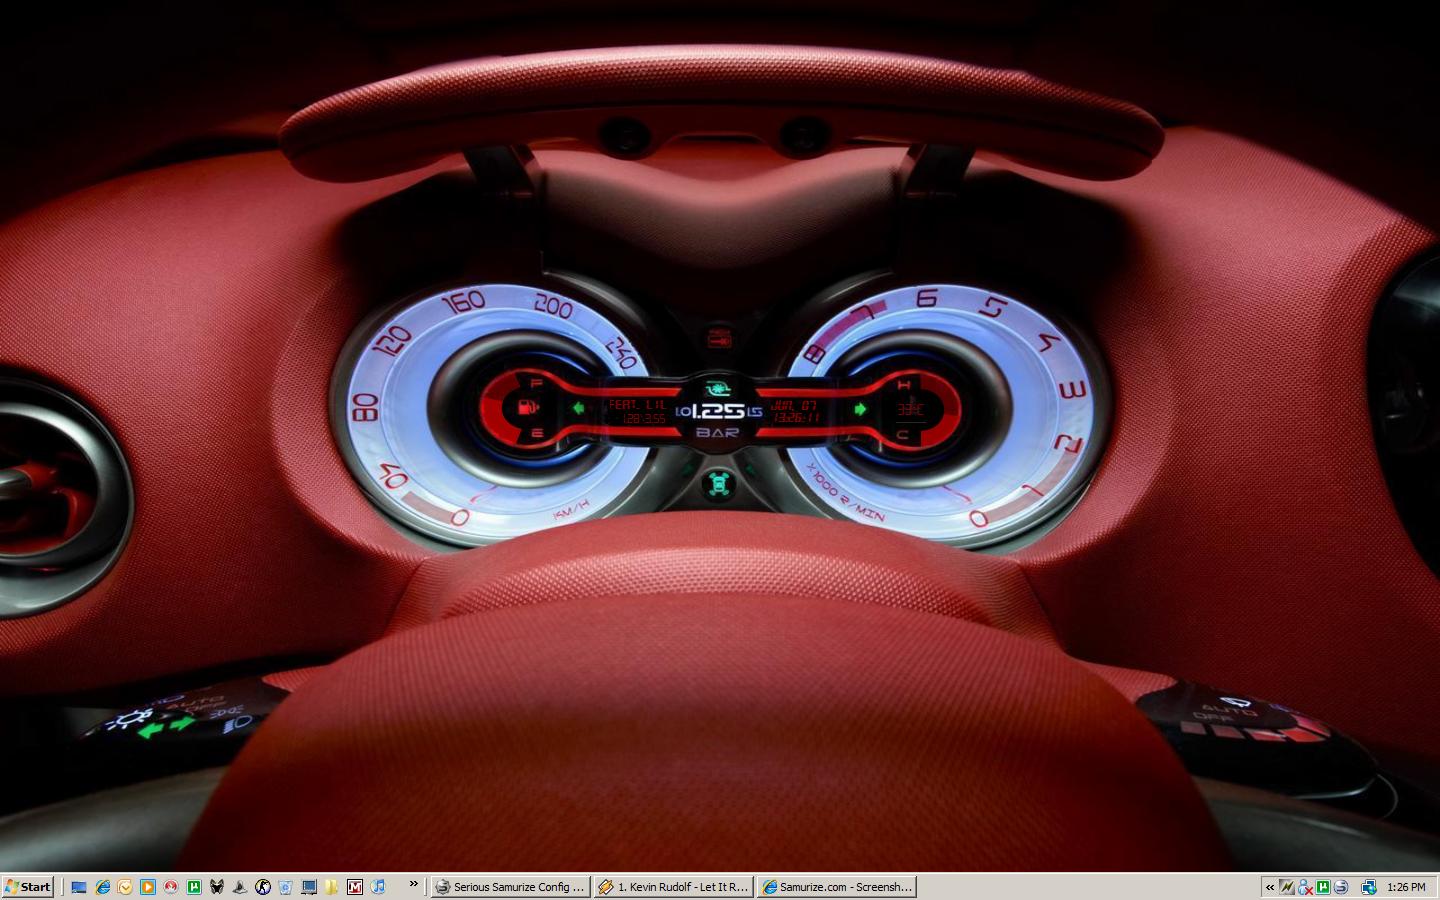
Task: Open the uTorrent tray icon
Action: [1323, 886]
